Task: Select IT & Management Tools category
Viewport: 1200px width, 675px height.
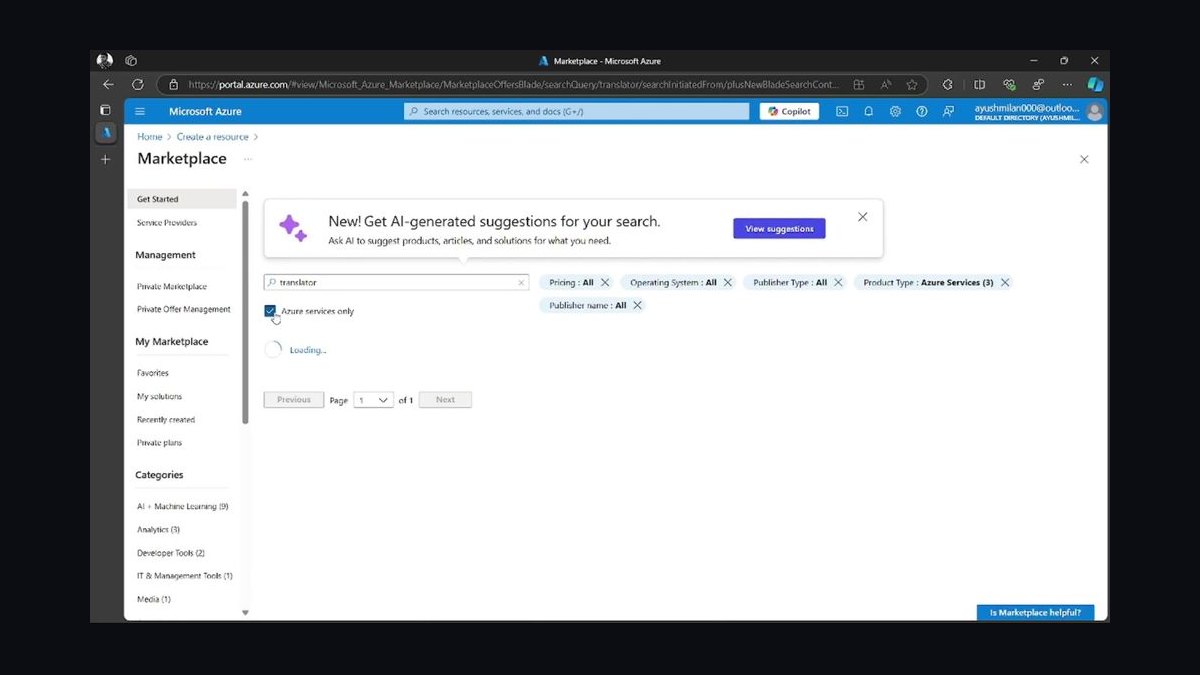Action: click(185, 576)
